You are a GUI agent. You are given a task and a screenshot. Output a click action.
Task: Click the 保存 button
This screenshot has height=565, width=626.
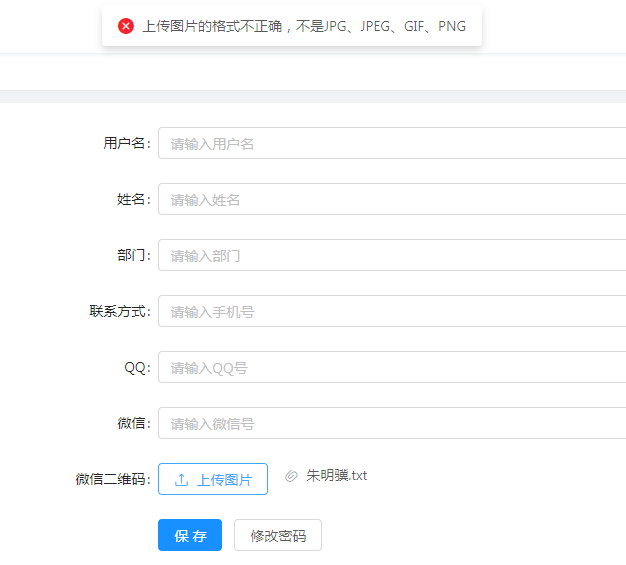point(190,535)
